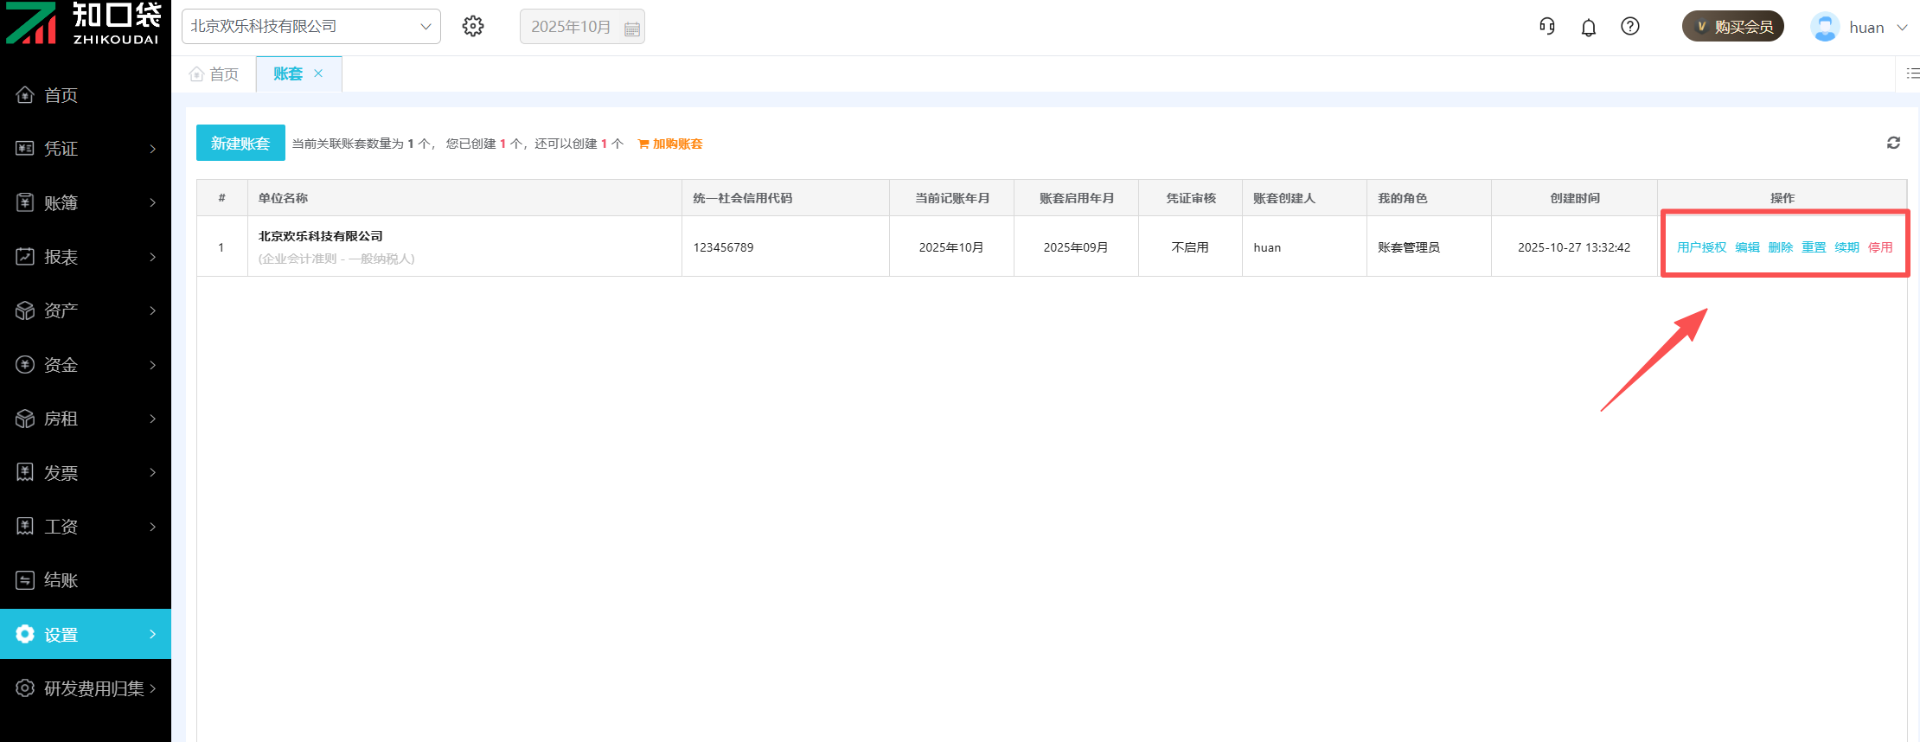Open the company selector dropdown
The width and height of the screenshot is (1920, 742).
(x=310, y=26)
